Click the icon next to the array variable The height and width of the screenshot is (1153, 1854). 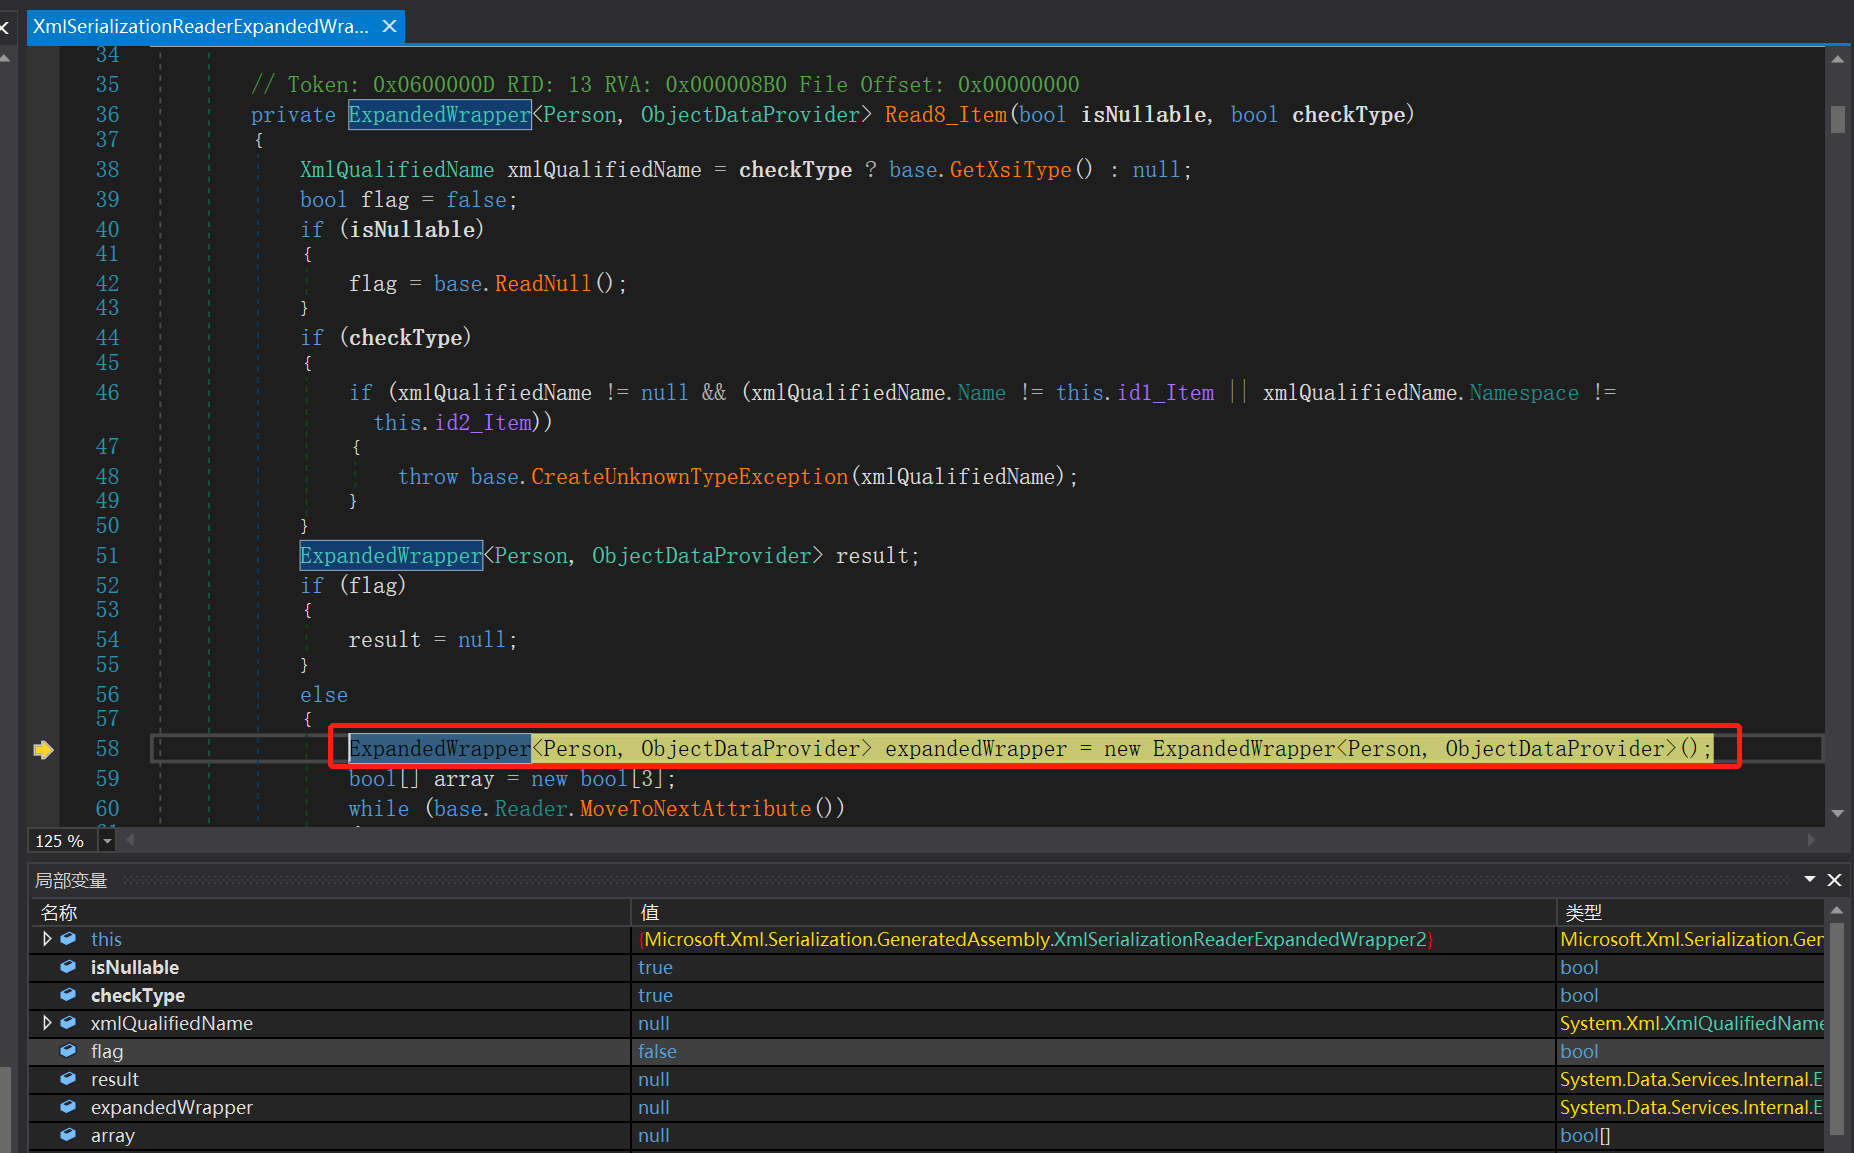point(68,1135)
